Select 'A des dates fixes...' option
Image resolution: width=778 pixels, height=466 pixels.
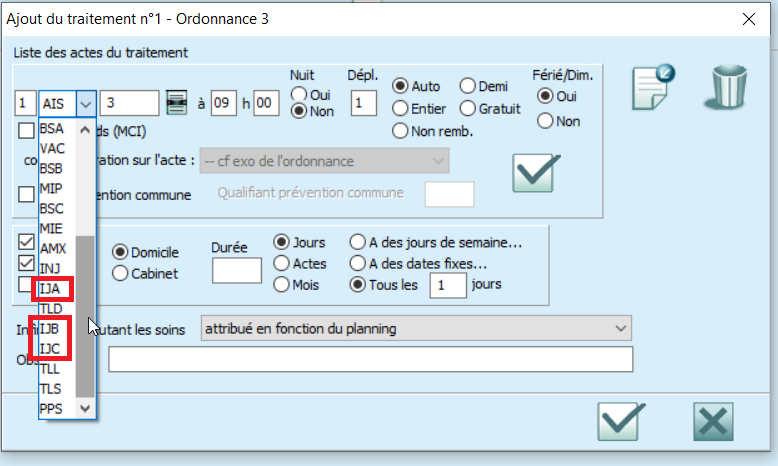tap(358, 263)
